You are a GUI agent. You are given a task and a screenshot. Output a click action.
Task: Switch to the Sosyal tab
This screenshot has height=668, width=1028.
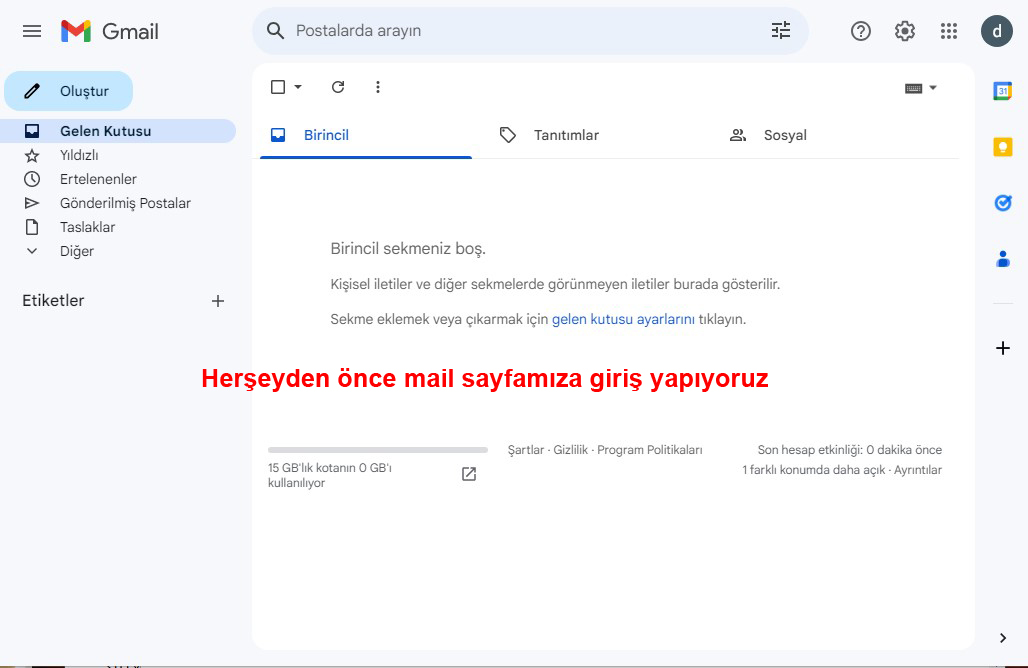coord(785,135)
